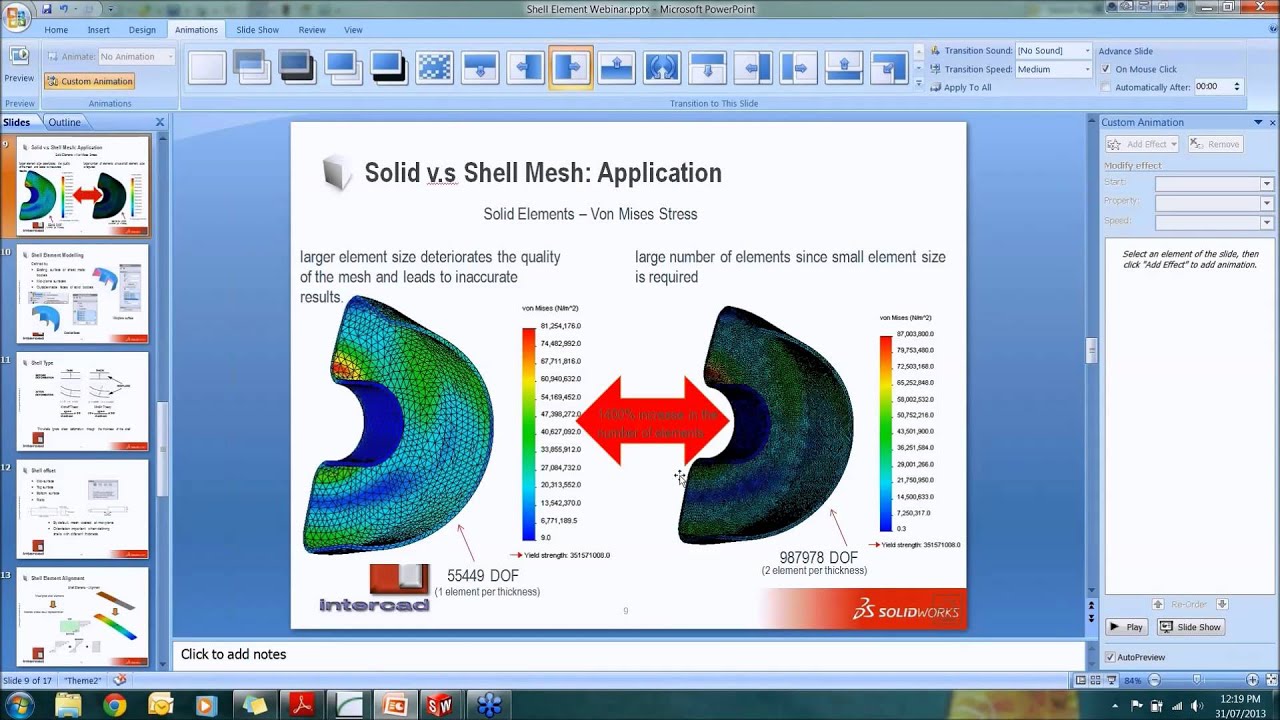Close the Custom Animation pane

click(x=1272, y=122)
